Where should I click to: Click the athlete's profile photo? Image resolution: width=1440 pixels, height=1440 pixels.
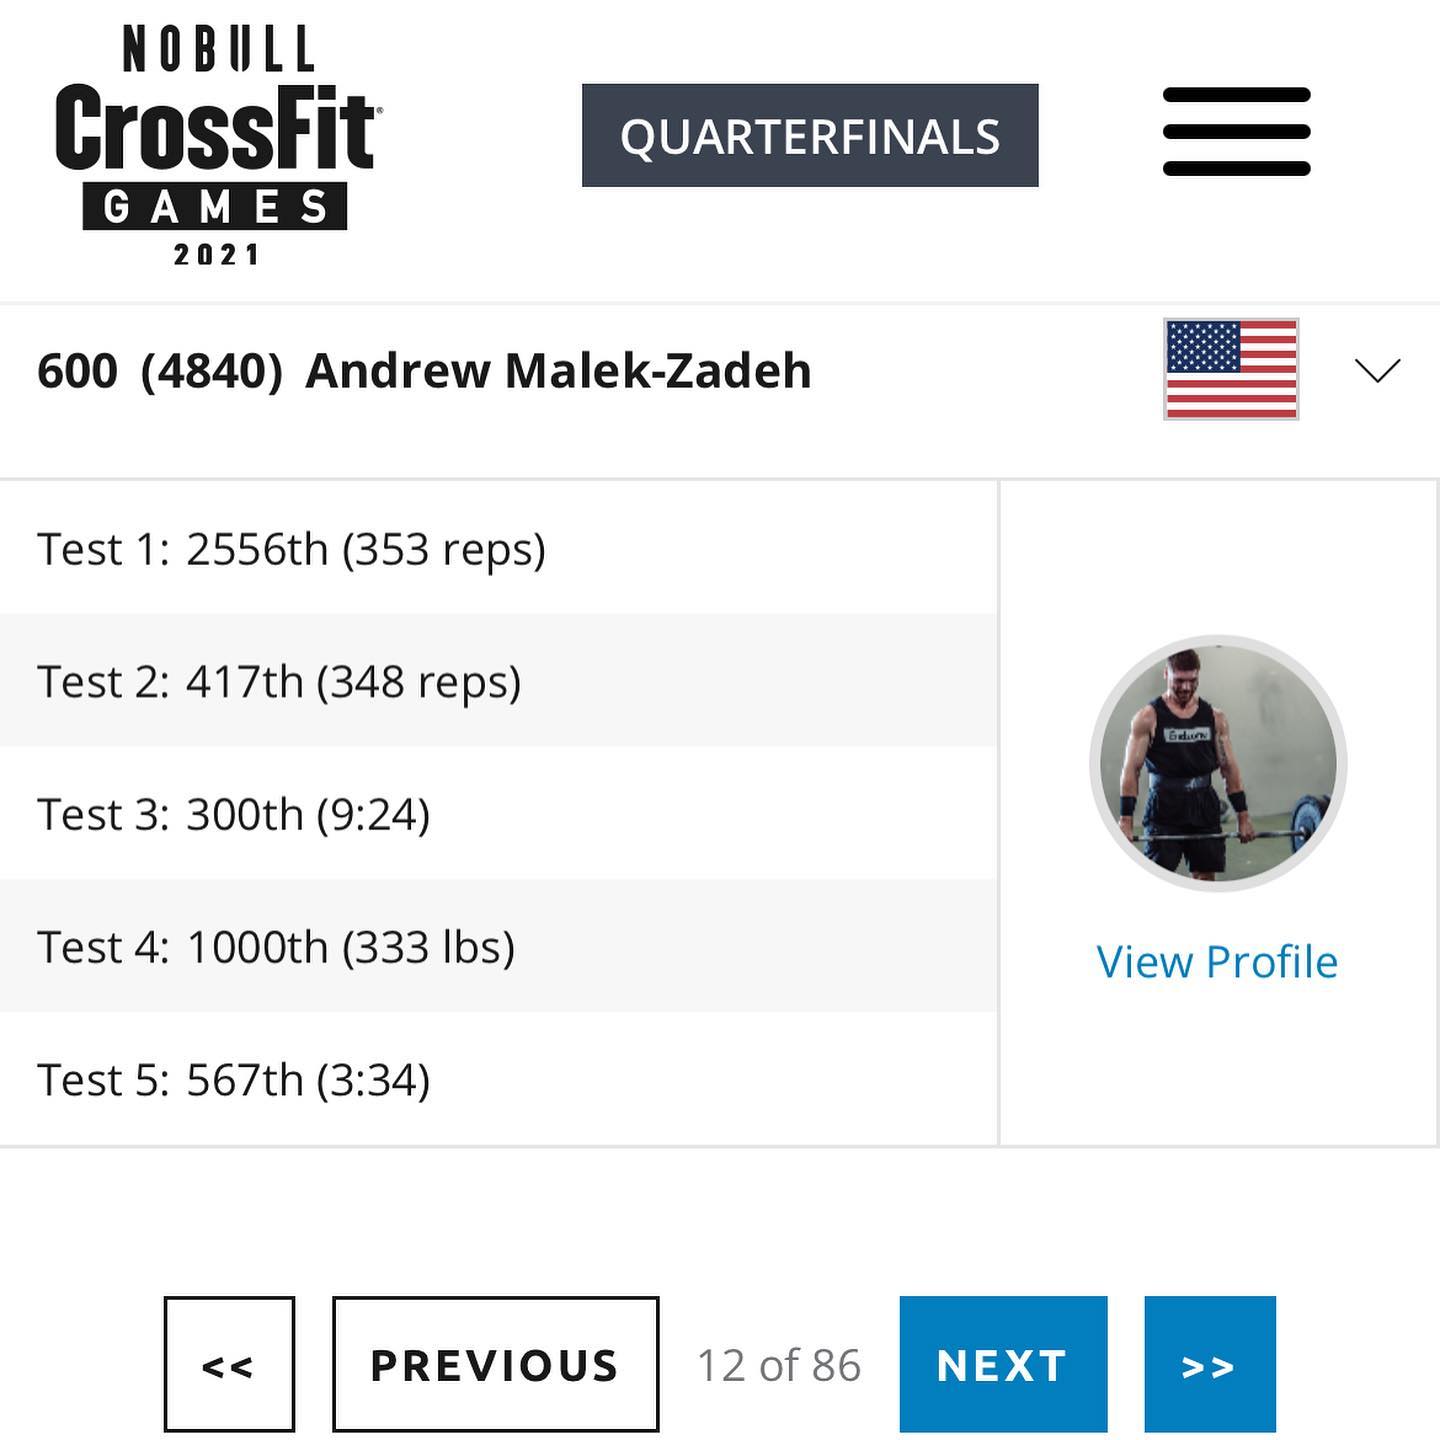(1218, 763)
